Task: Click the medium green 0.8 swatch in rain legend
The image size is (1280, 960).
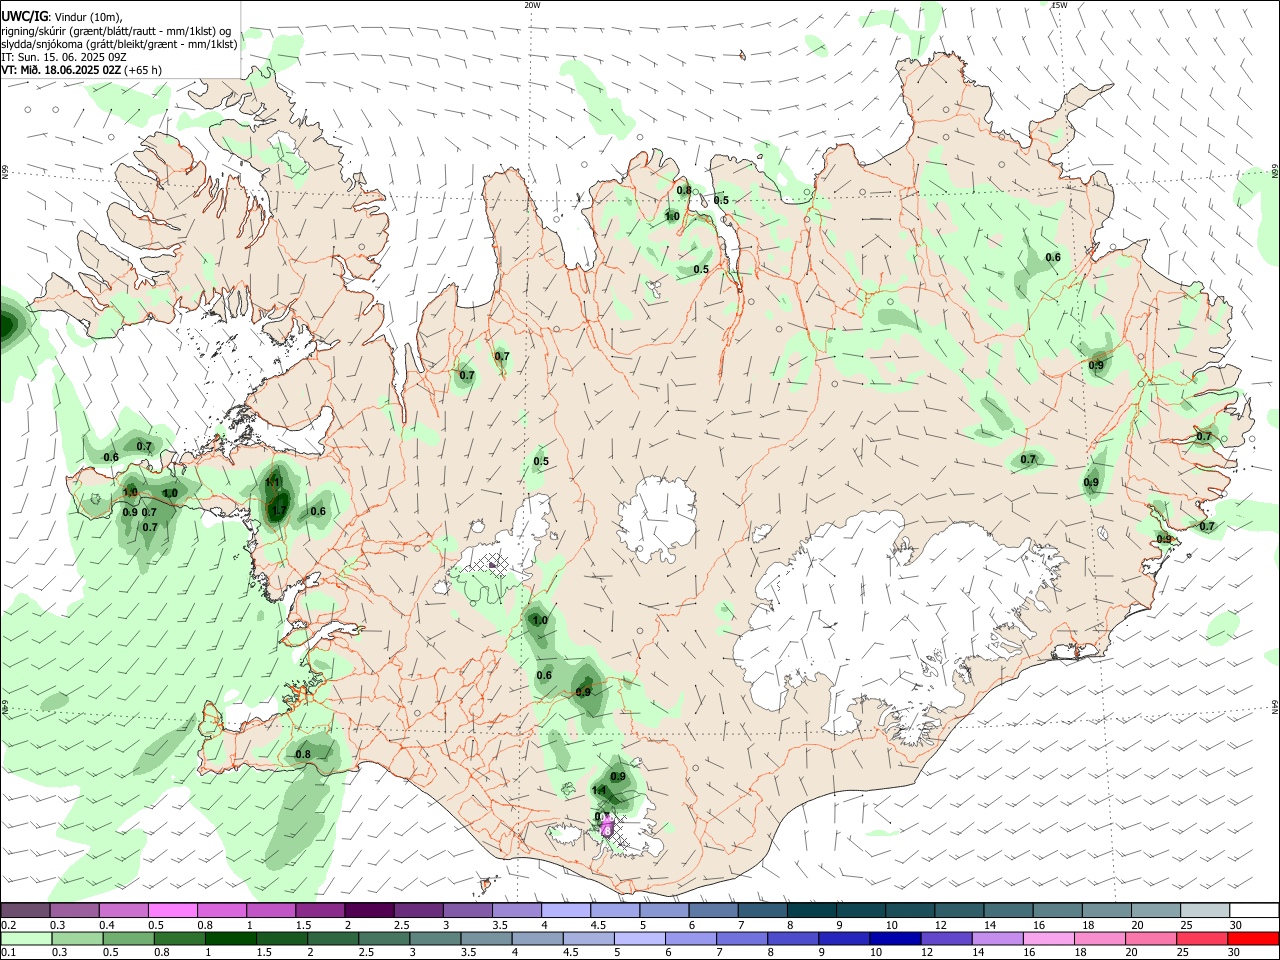Action: [179, 939]
